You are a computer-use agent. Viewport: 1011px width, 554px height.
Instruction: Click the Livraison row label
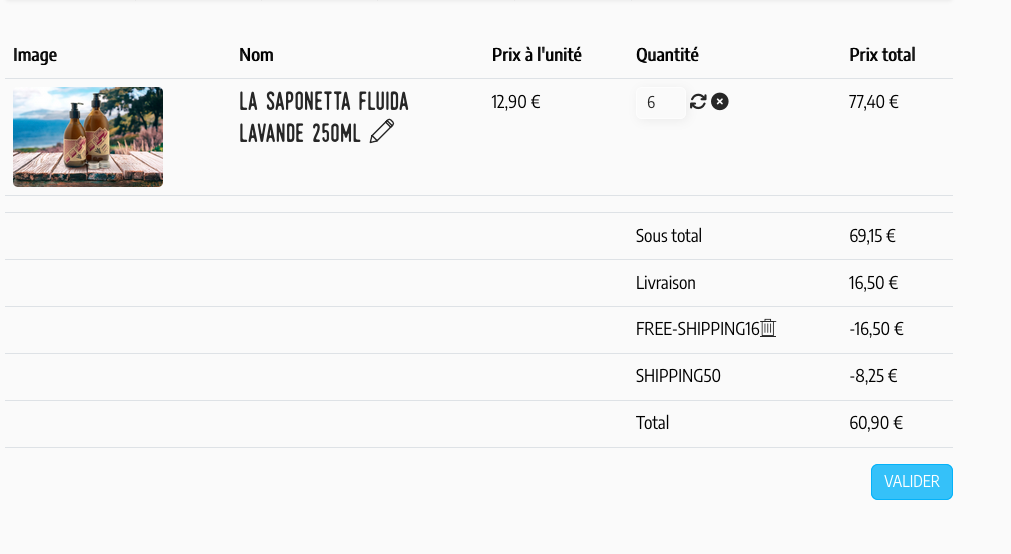coord(665,283)
